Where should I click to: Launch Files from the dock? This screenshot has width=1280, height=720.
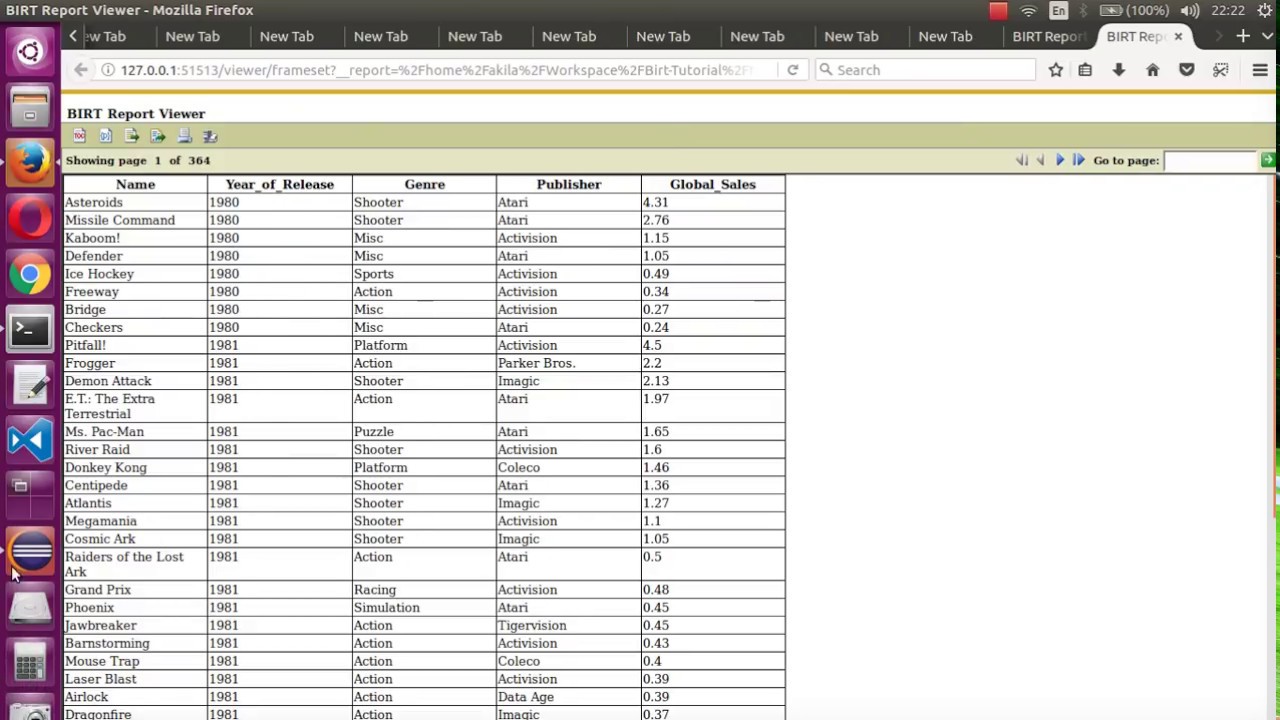30,107
